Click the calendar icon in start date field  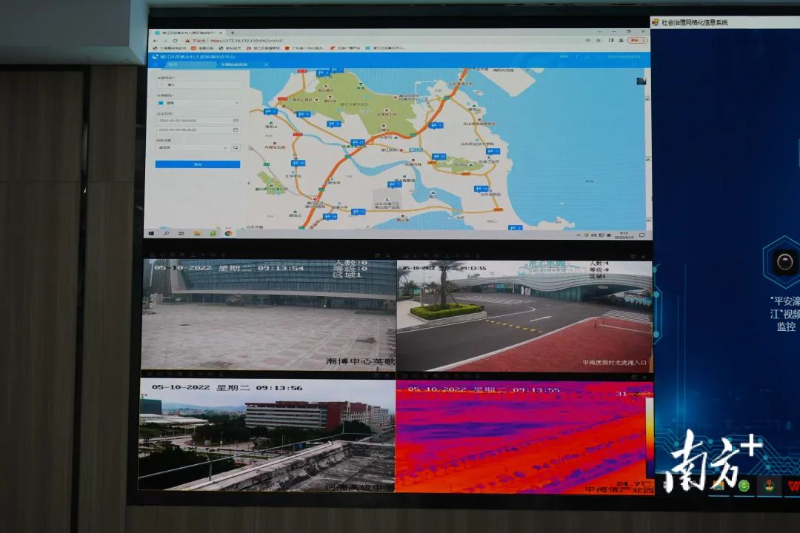[x=236, y=120]
